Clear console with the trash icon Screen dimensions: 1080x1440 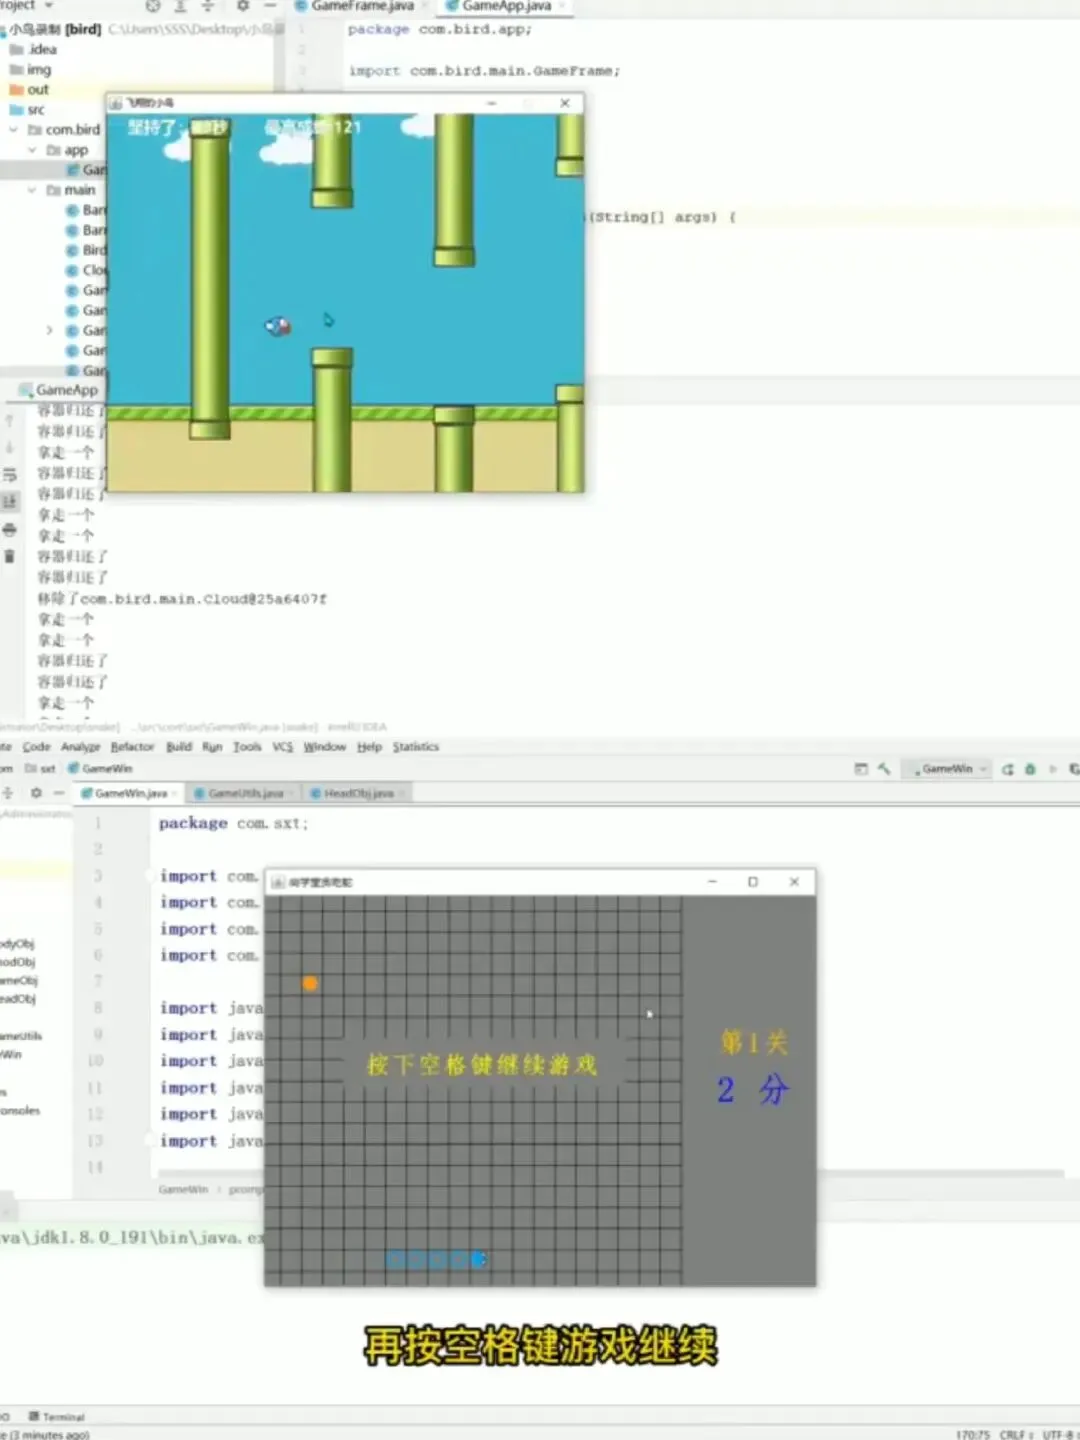[10, 556]
